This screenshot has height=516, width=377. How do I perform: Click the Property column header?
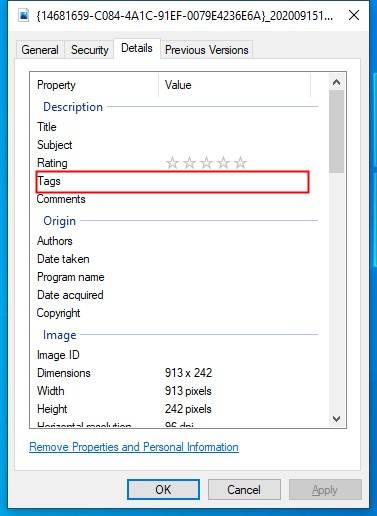[94, 85]
